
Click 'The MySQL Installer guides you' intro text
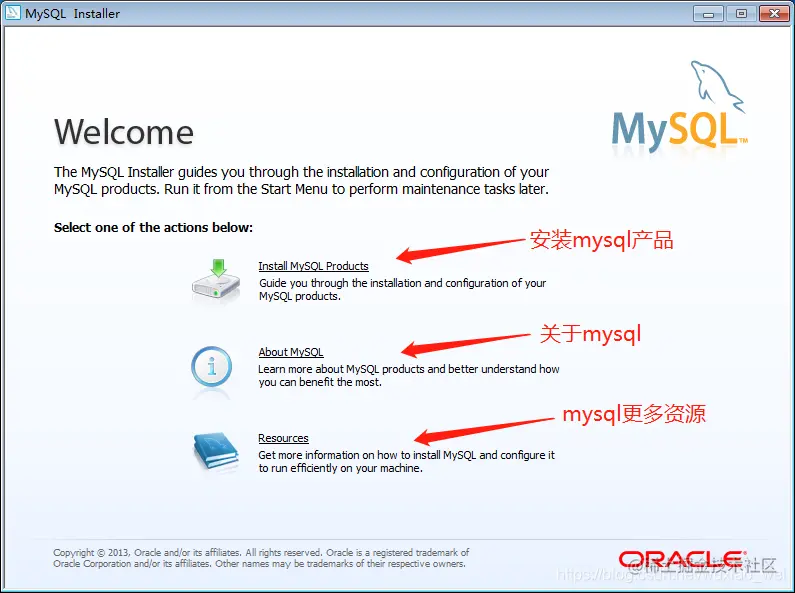tap(301, 180)
